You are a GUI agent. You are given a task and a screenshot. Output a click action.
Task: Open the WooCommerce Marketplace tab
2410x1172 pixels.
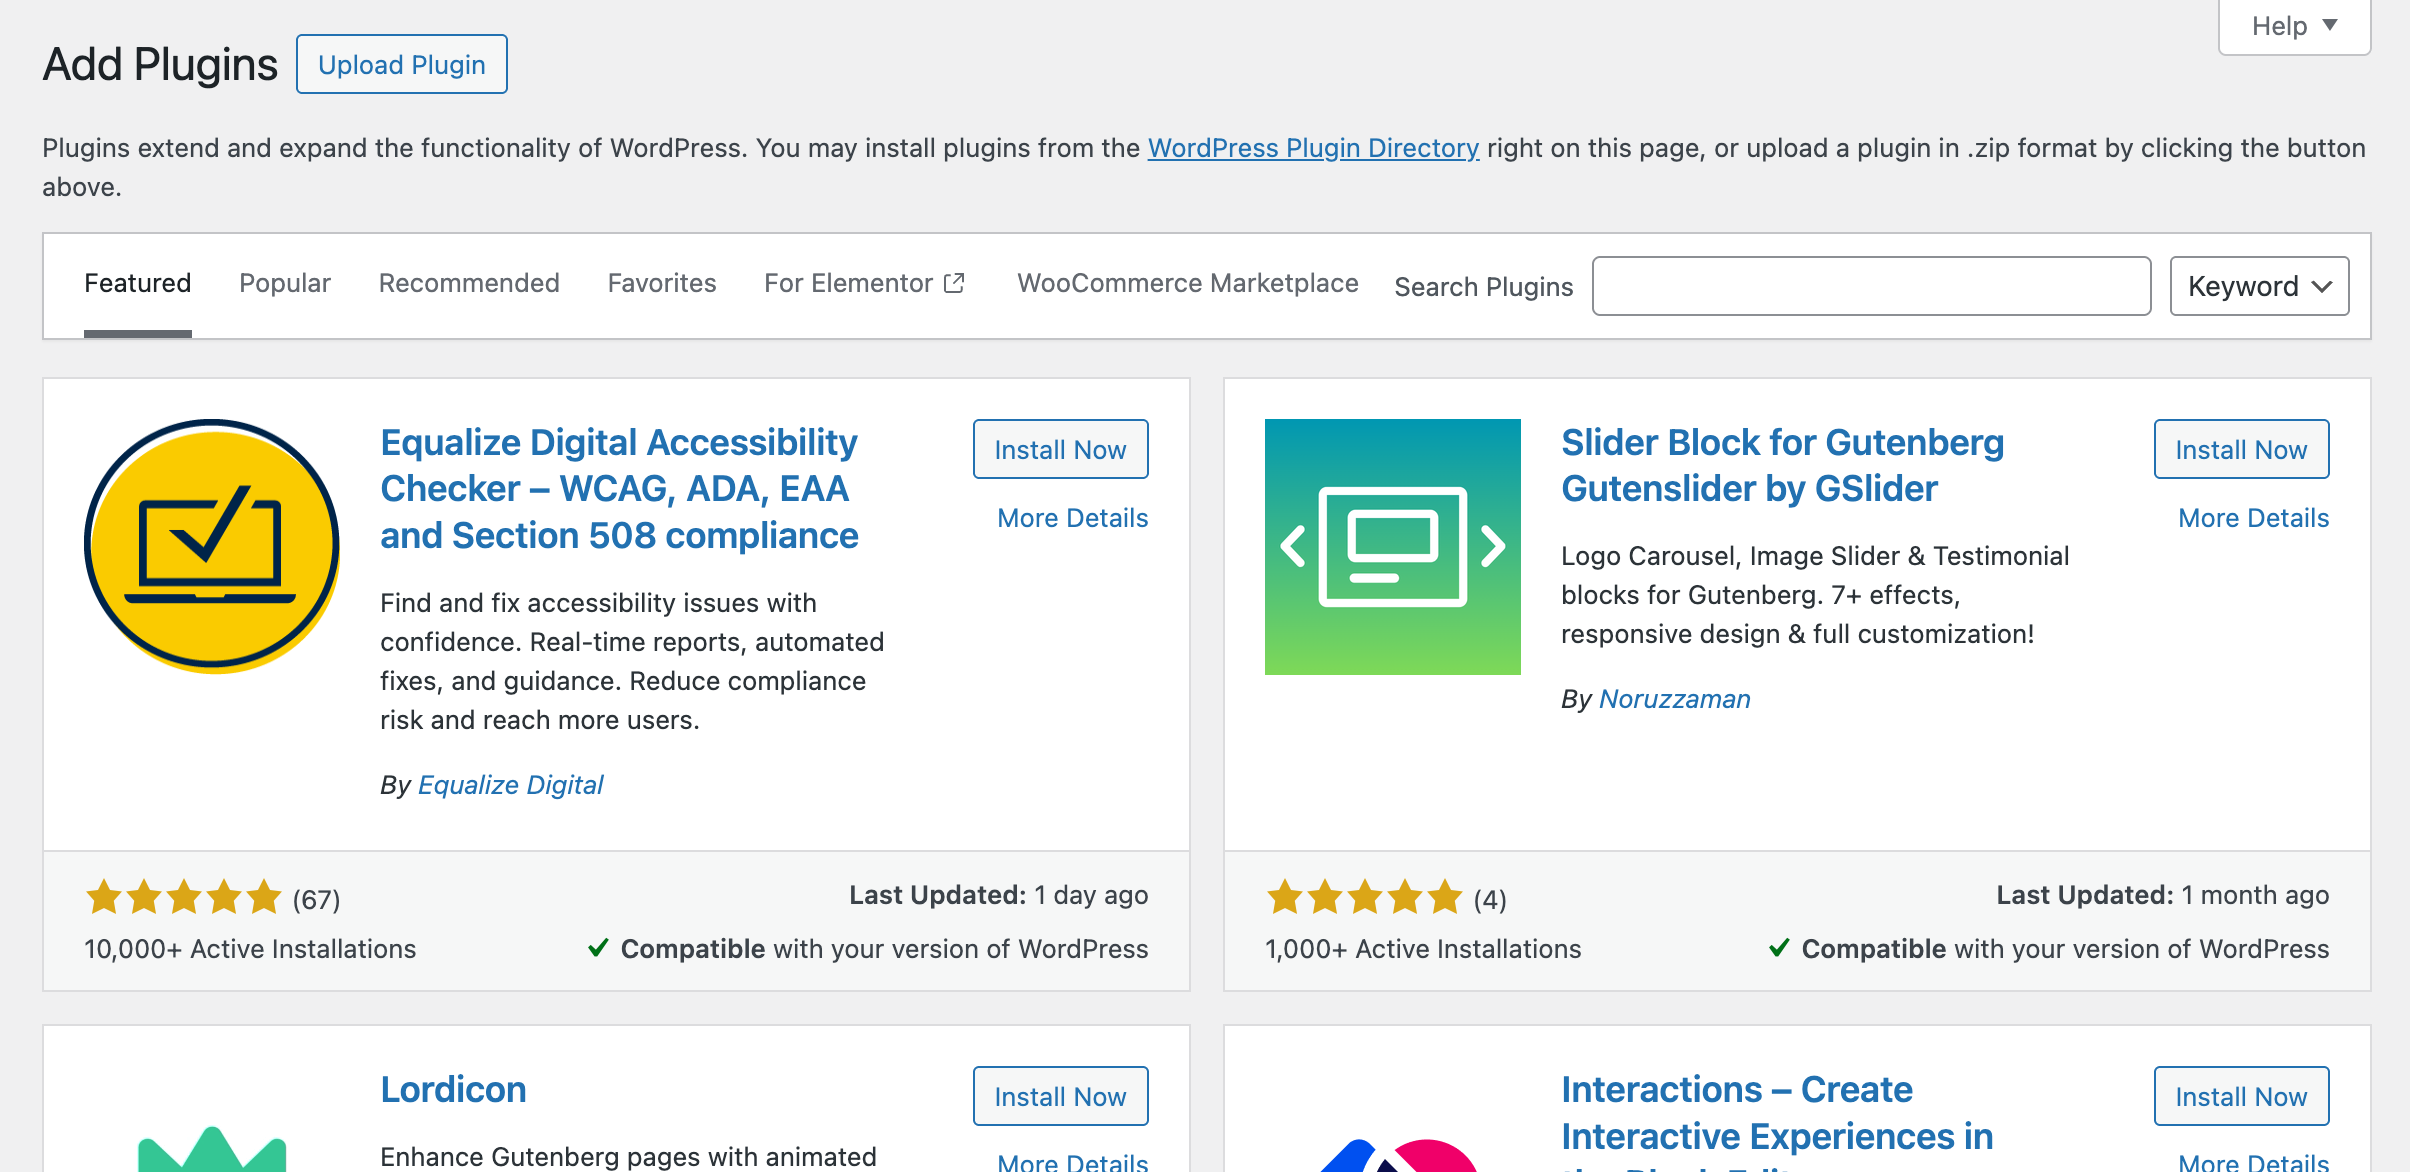point(1187,283)
